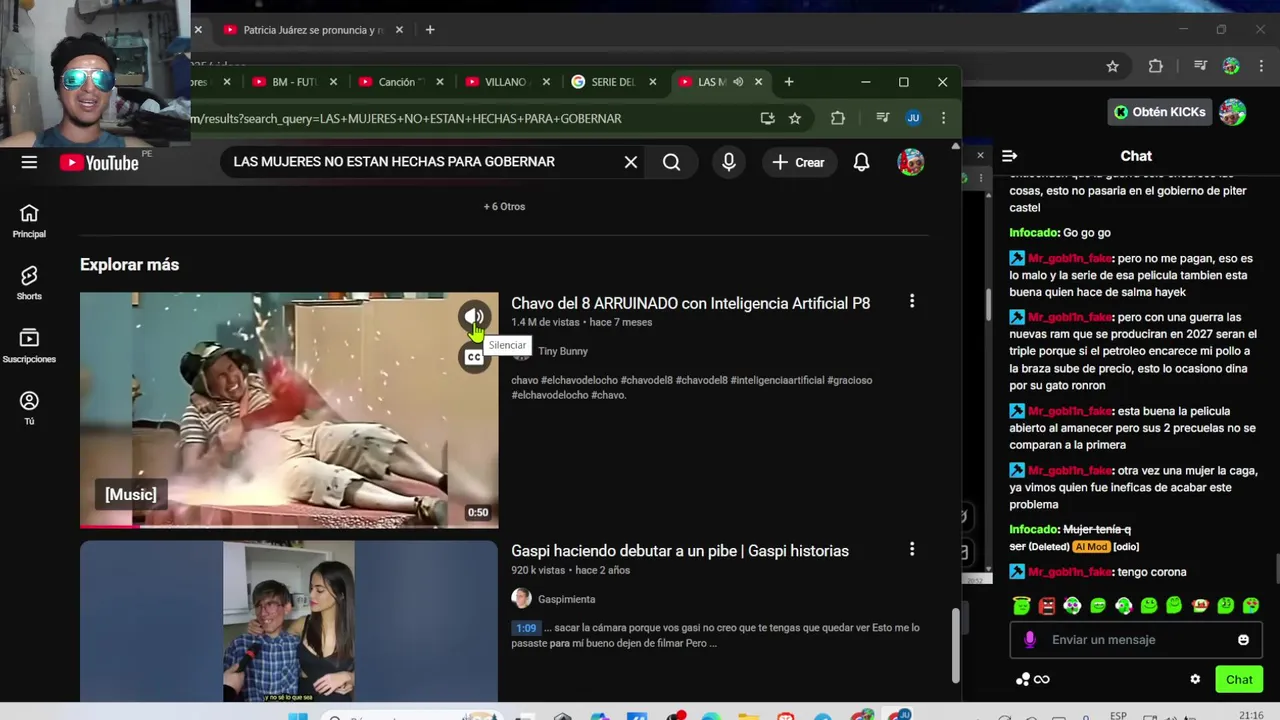Collapse the Kick chat panel with the arrow icon

click(x=1009, y=156)
